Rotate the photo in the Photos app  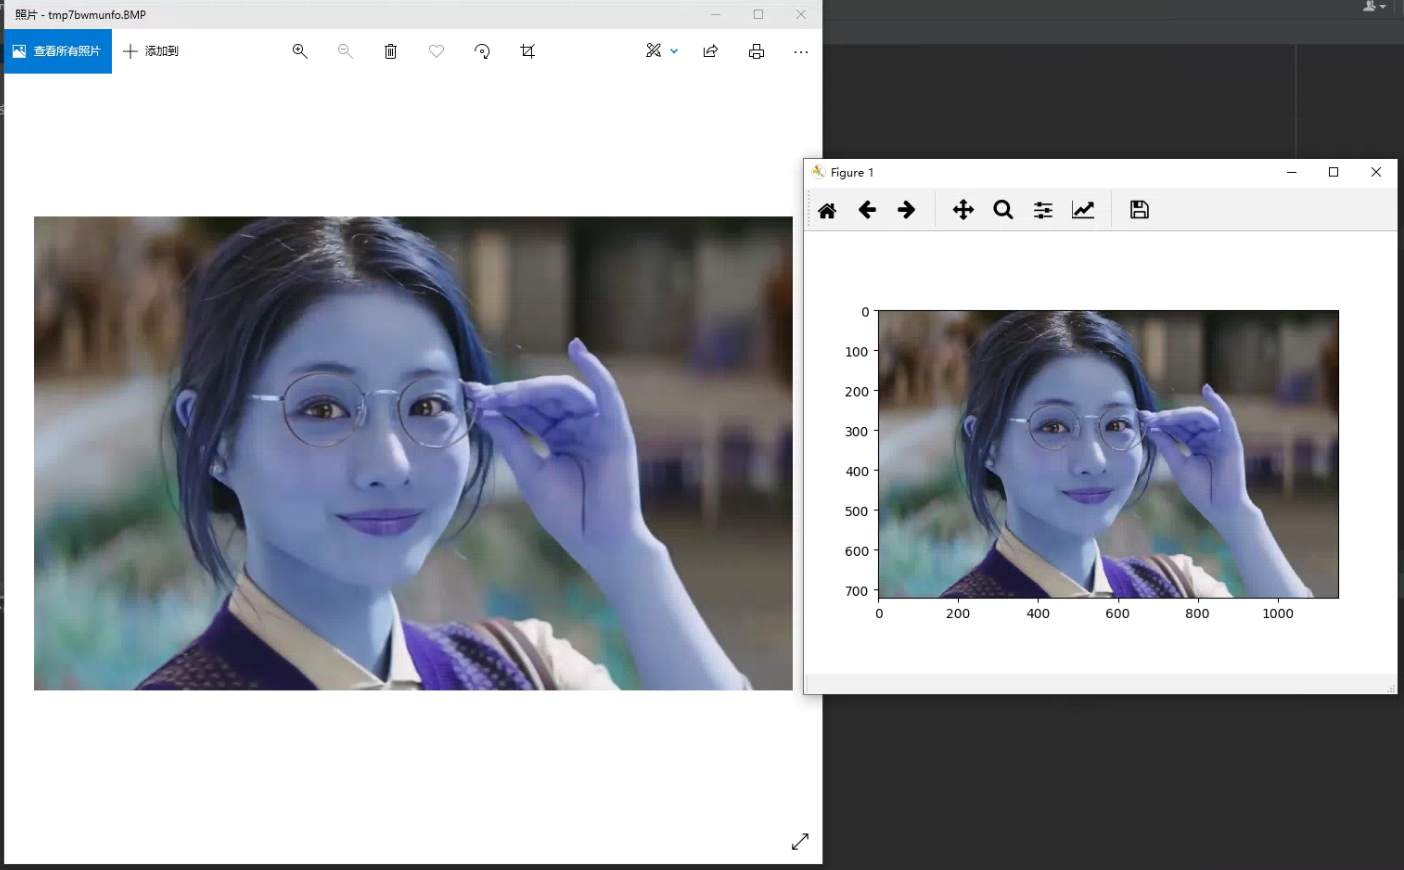click(482, 51)
